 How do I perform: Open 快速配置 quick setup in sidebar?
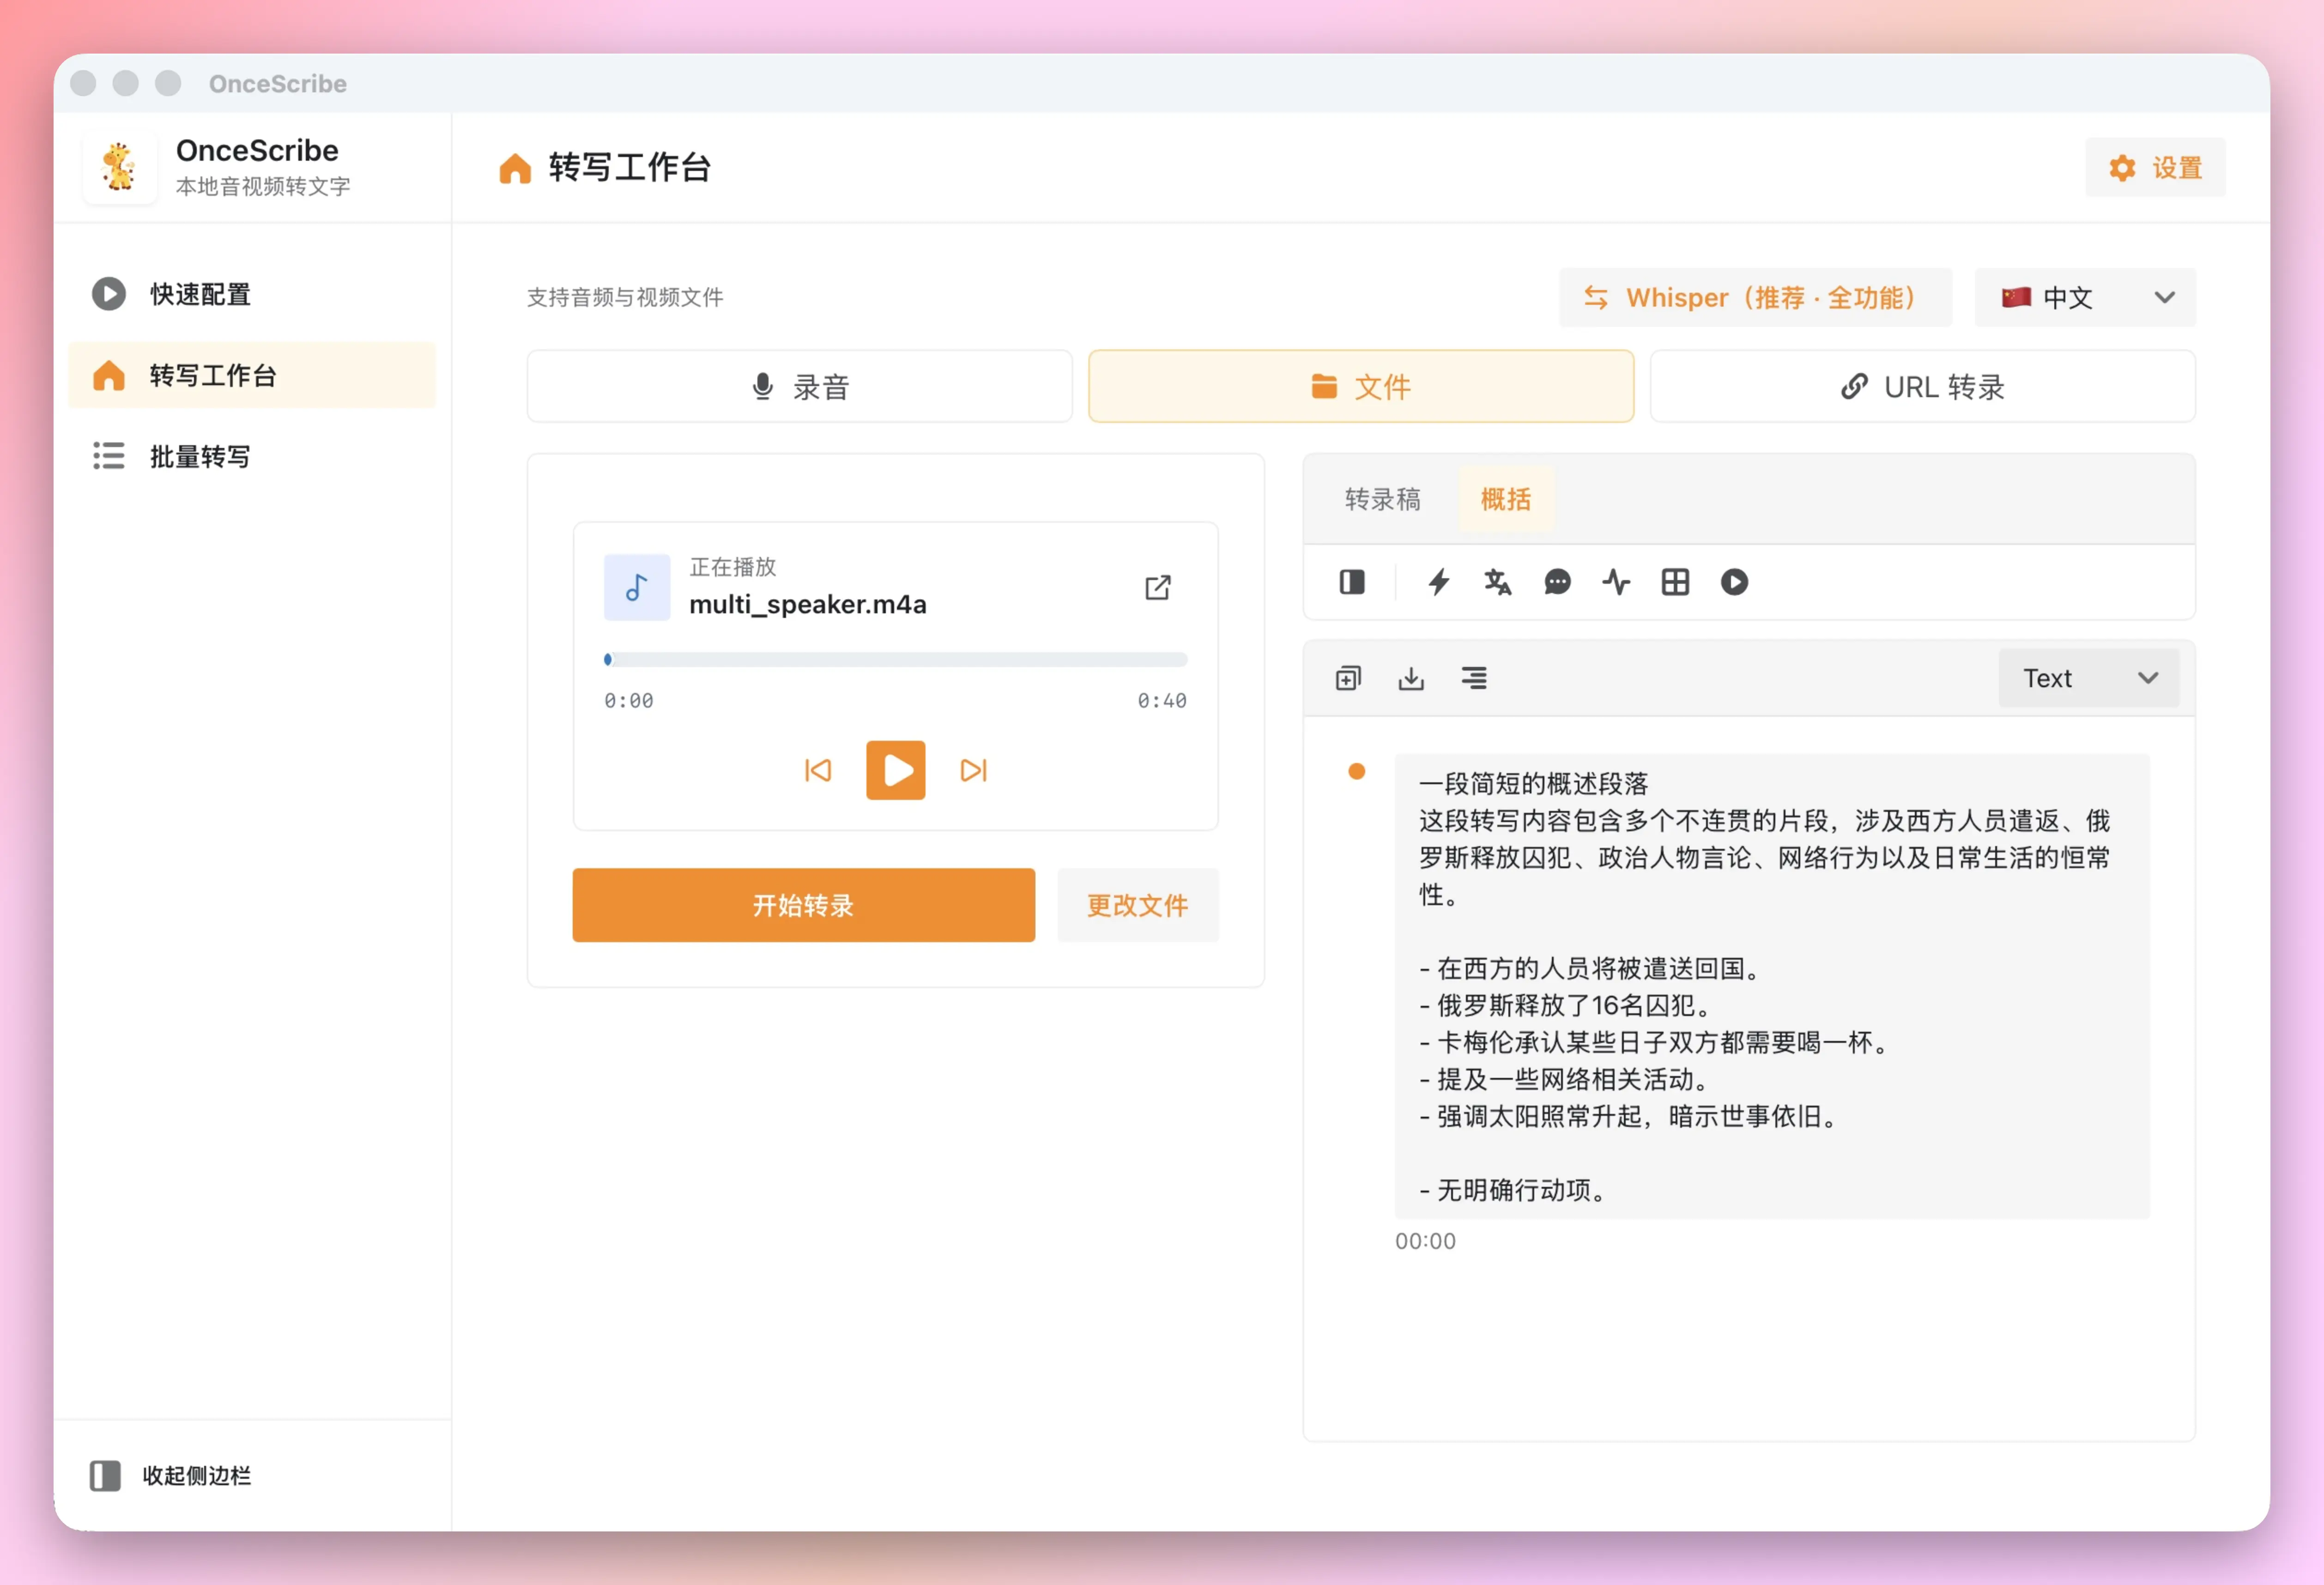tap(252, 294)
